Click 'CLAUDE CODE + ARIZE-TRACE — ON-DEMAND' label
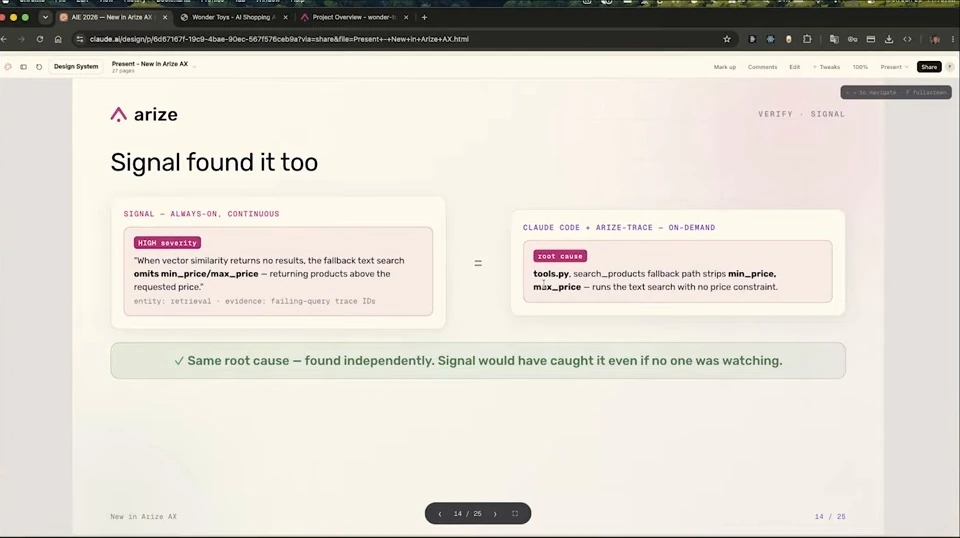 [x=619, y=228]
